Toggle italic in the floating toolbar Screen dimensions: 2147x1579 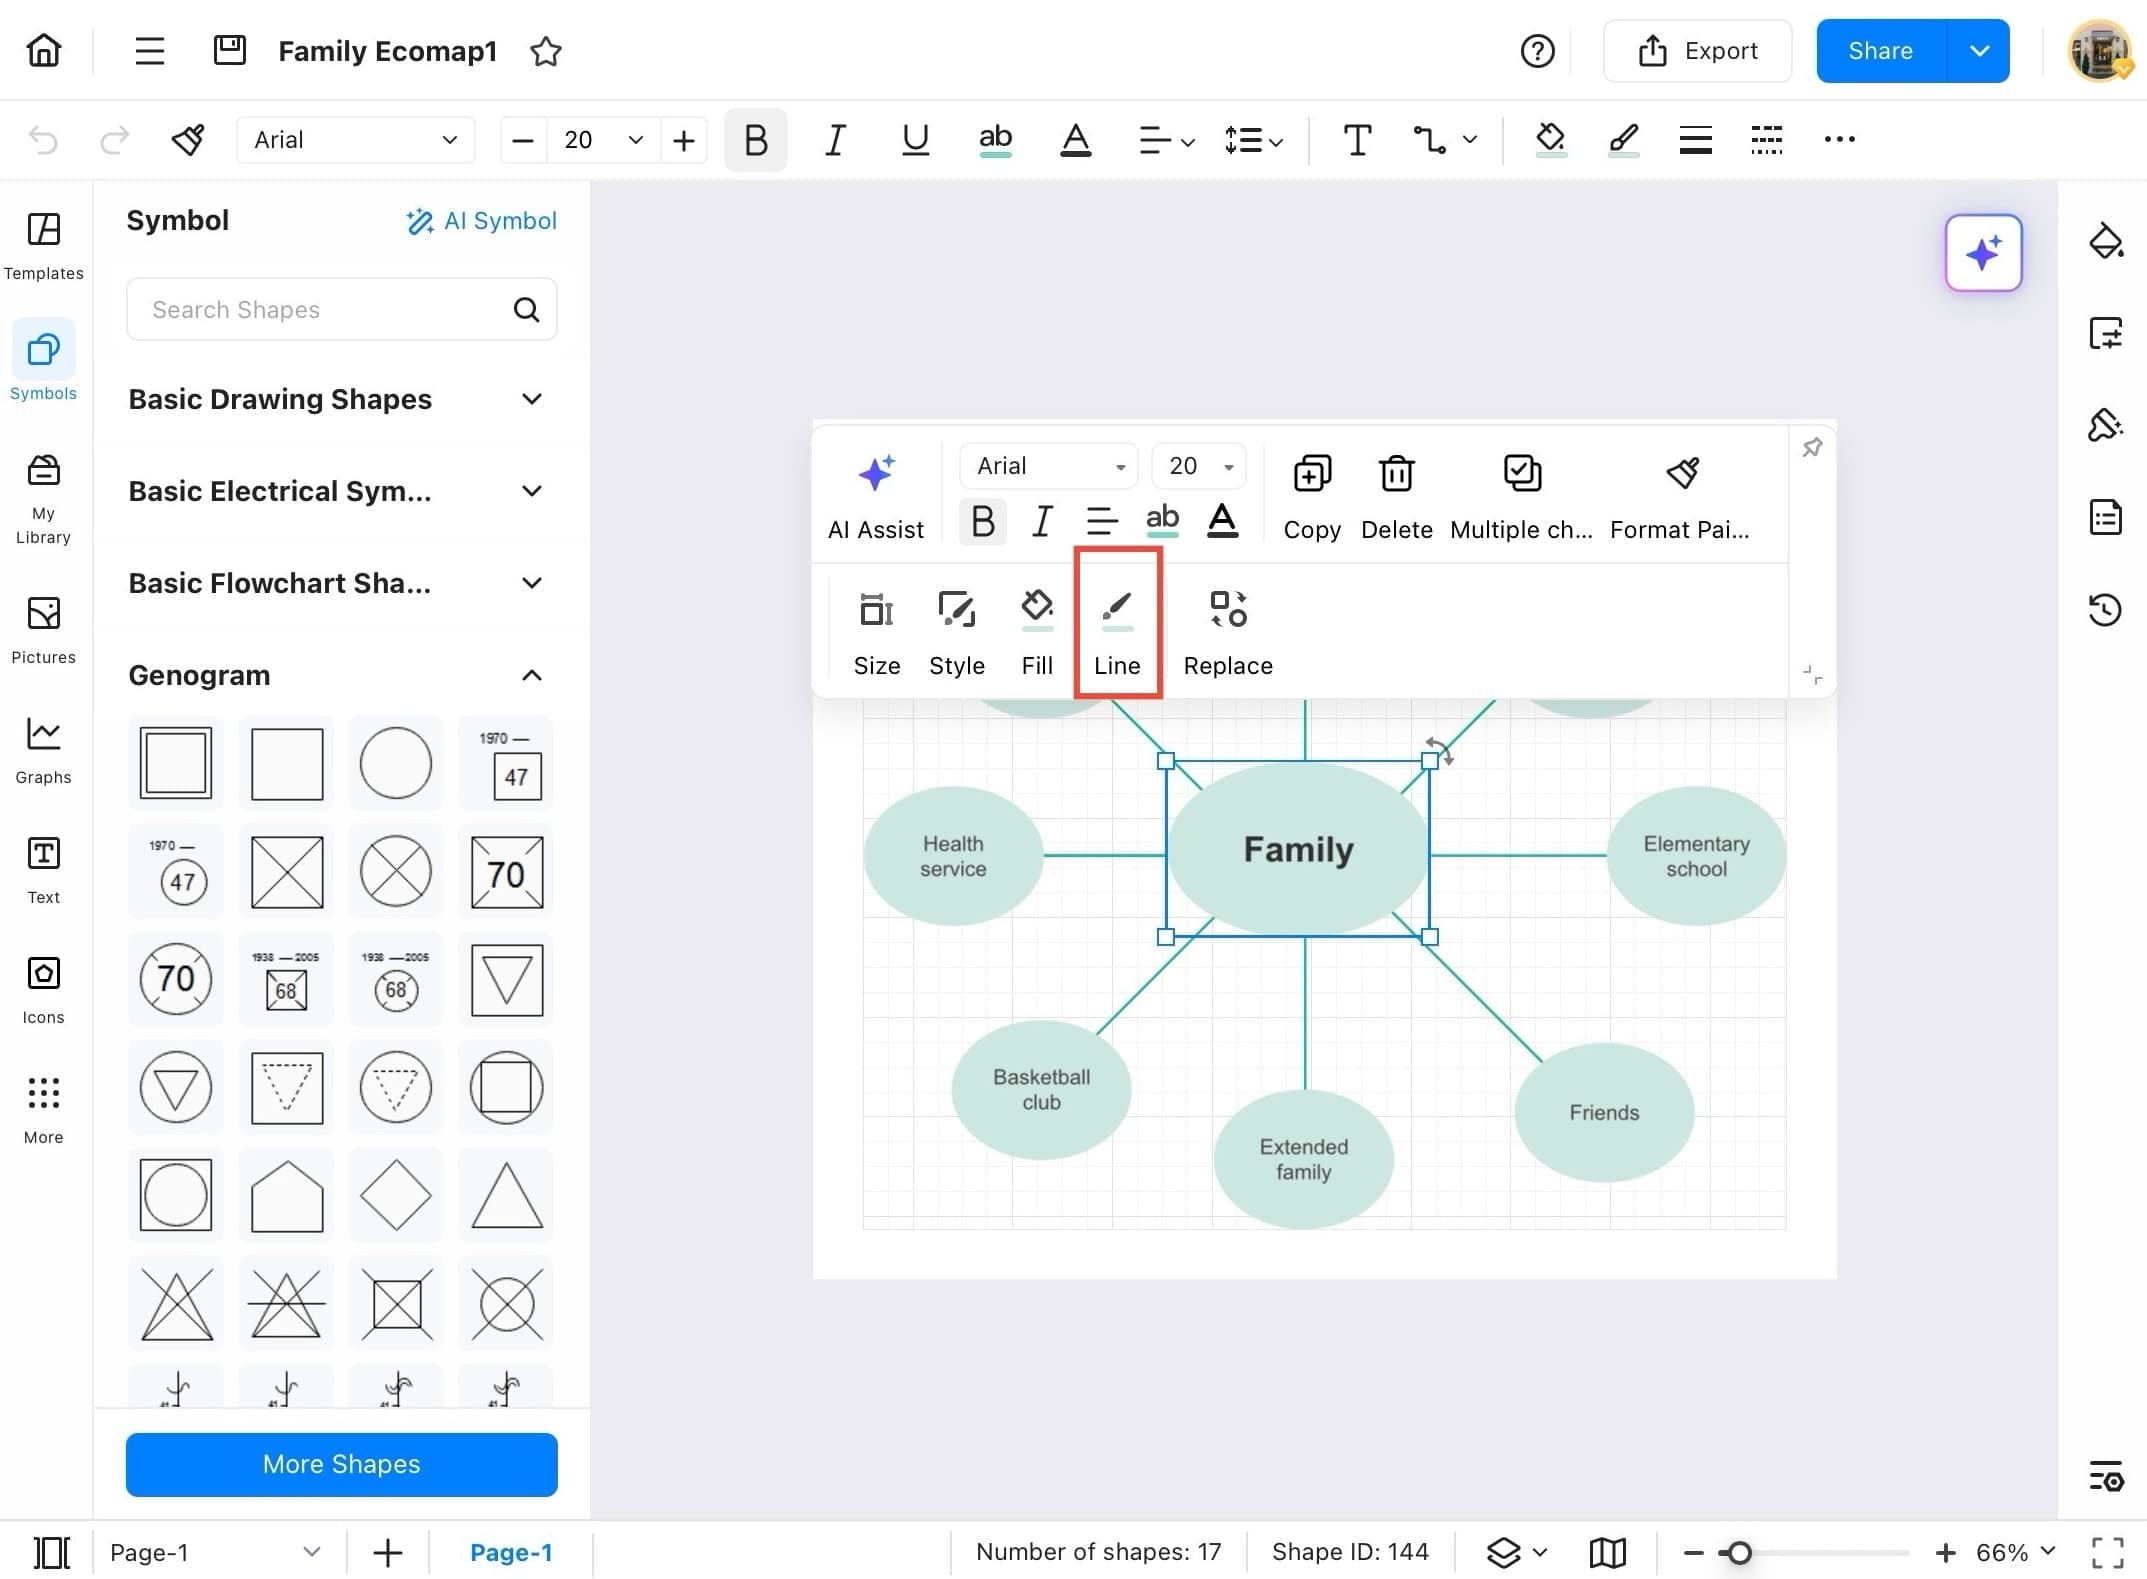pos(1042,521)
